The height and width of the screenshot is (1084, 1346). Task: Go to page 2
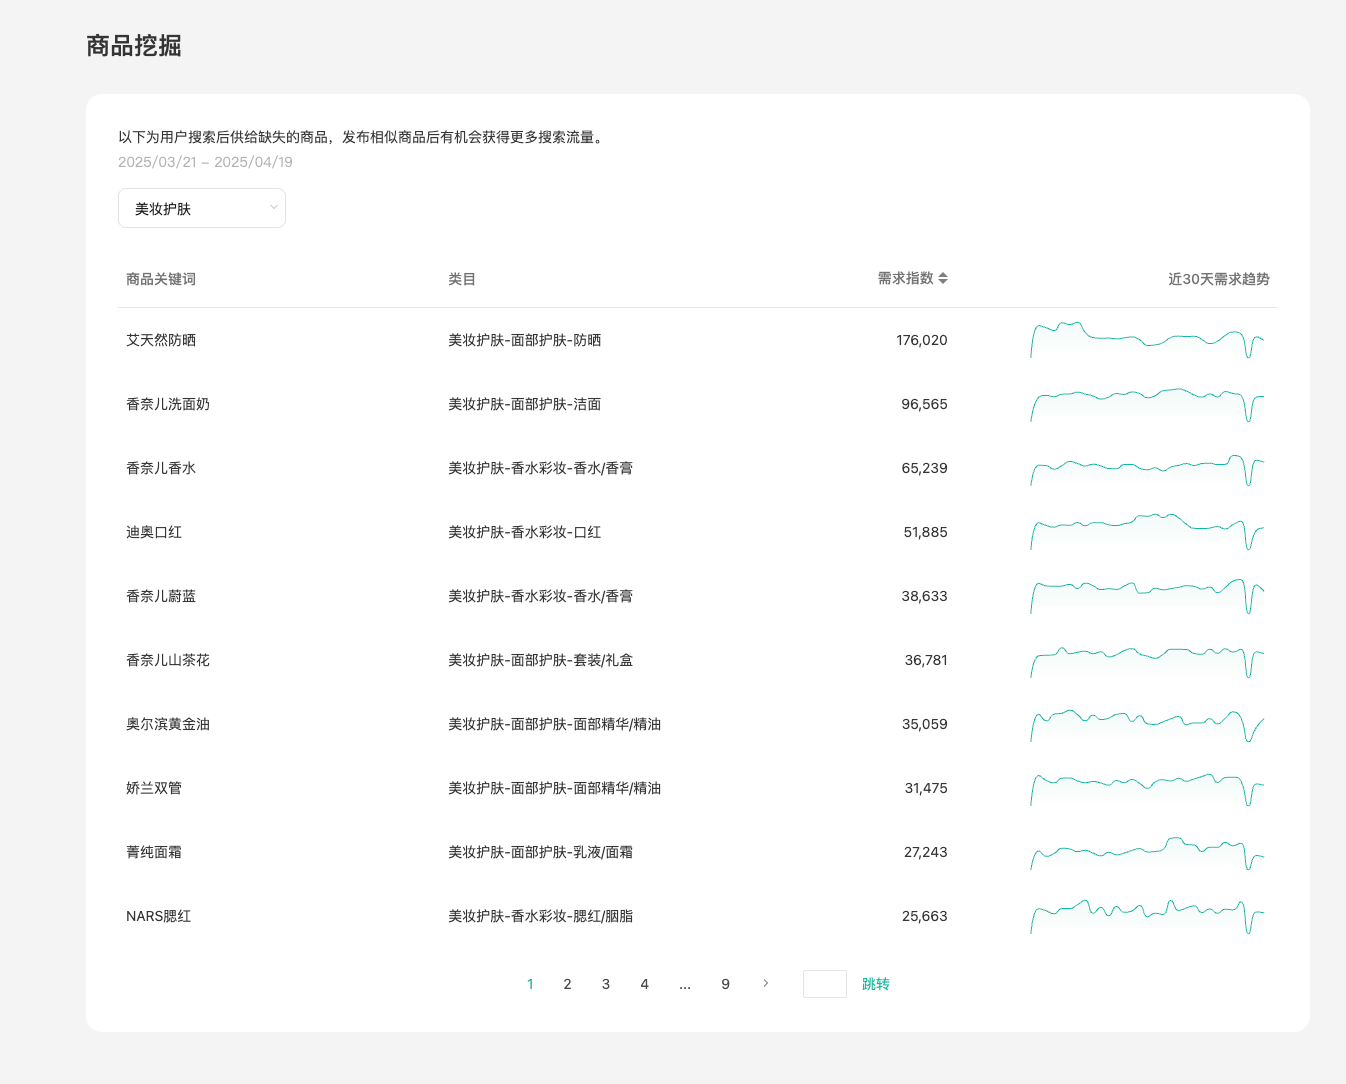coord(567,984)
